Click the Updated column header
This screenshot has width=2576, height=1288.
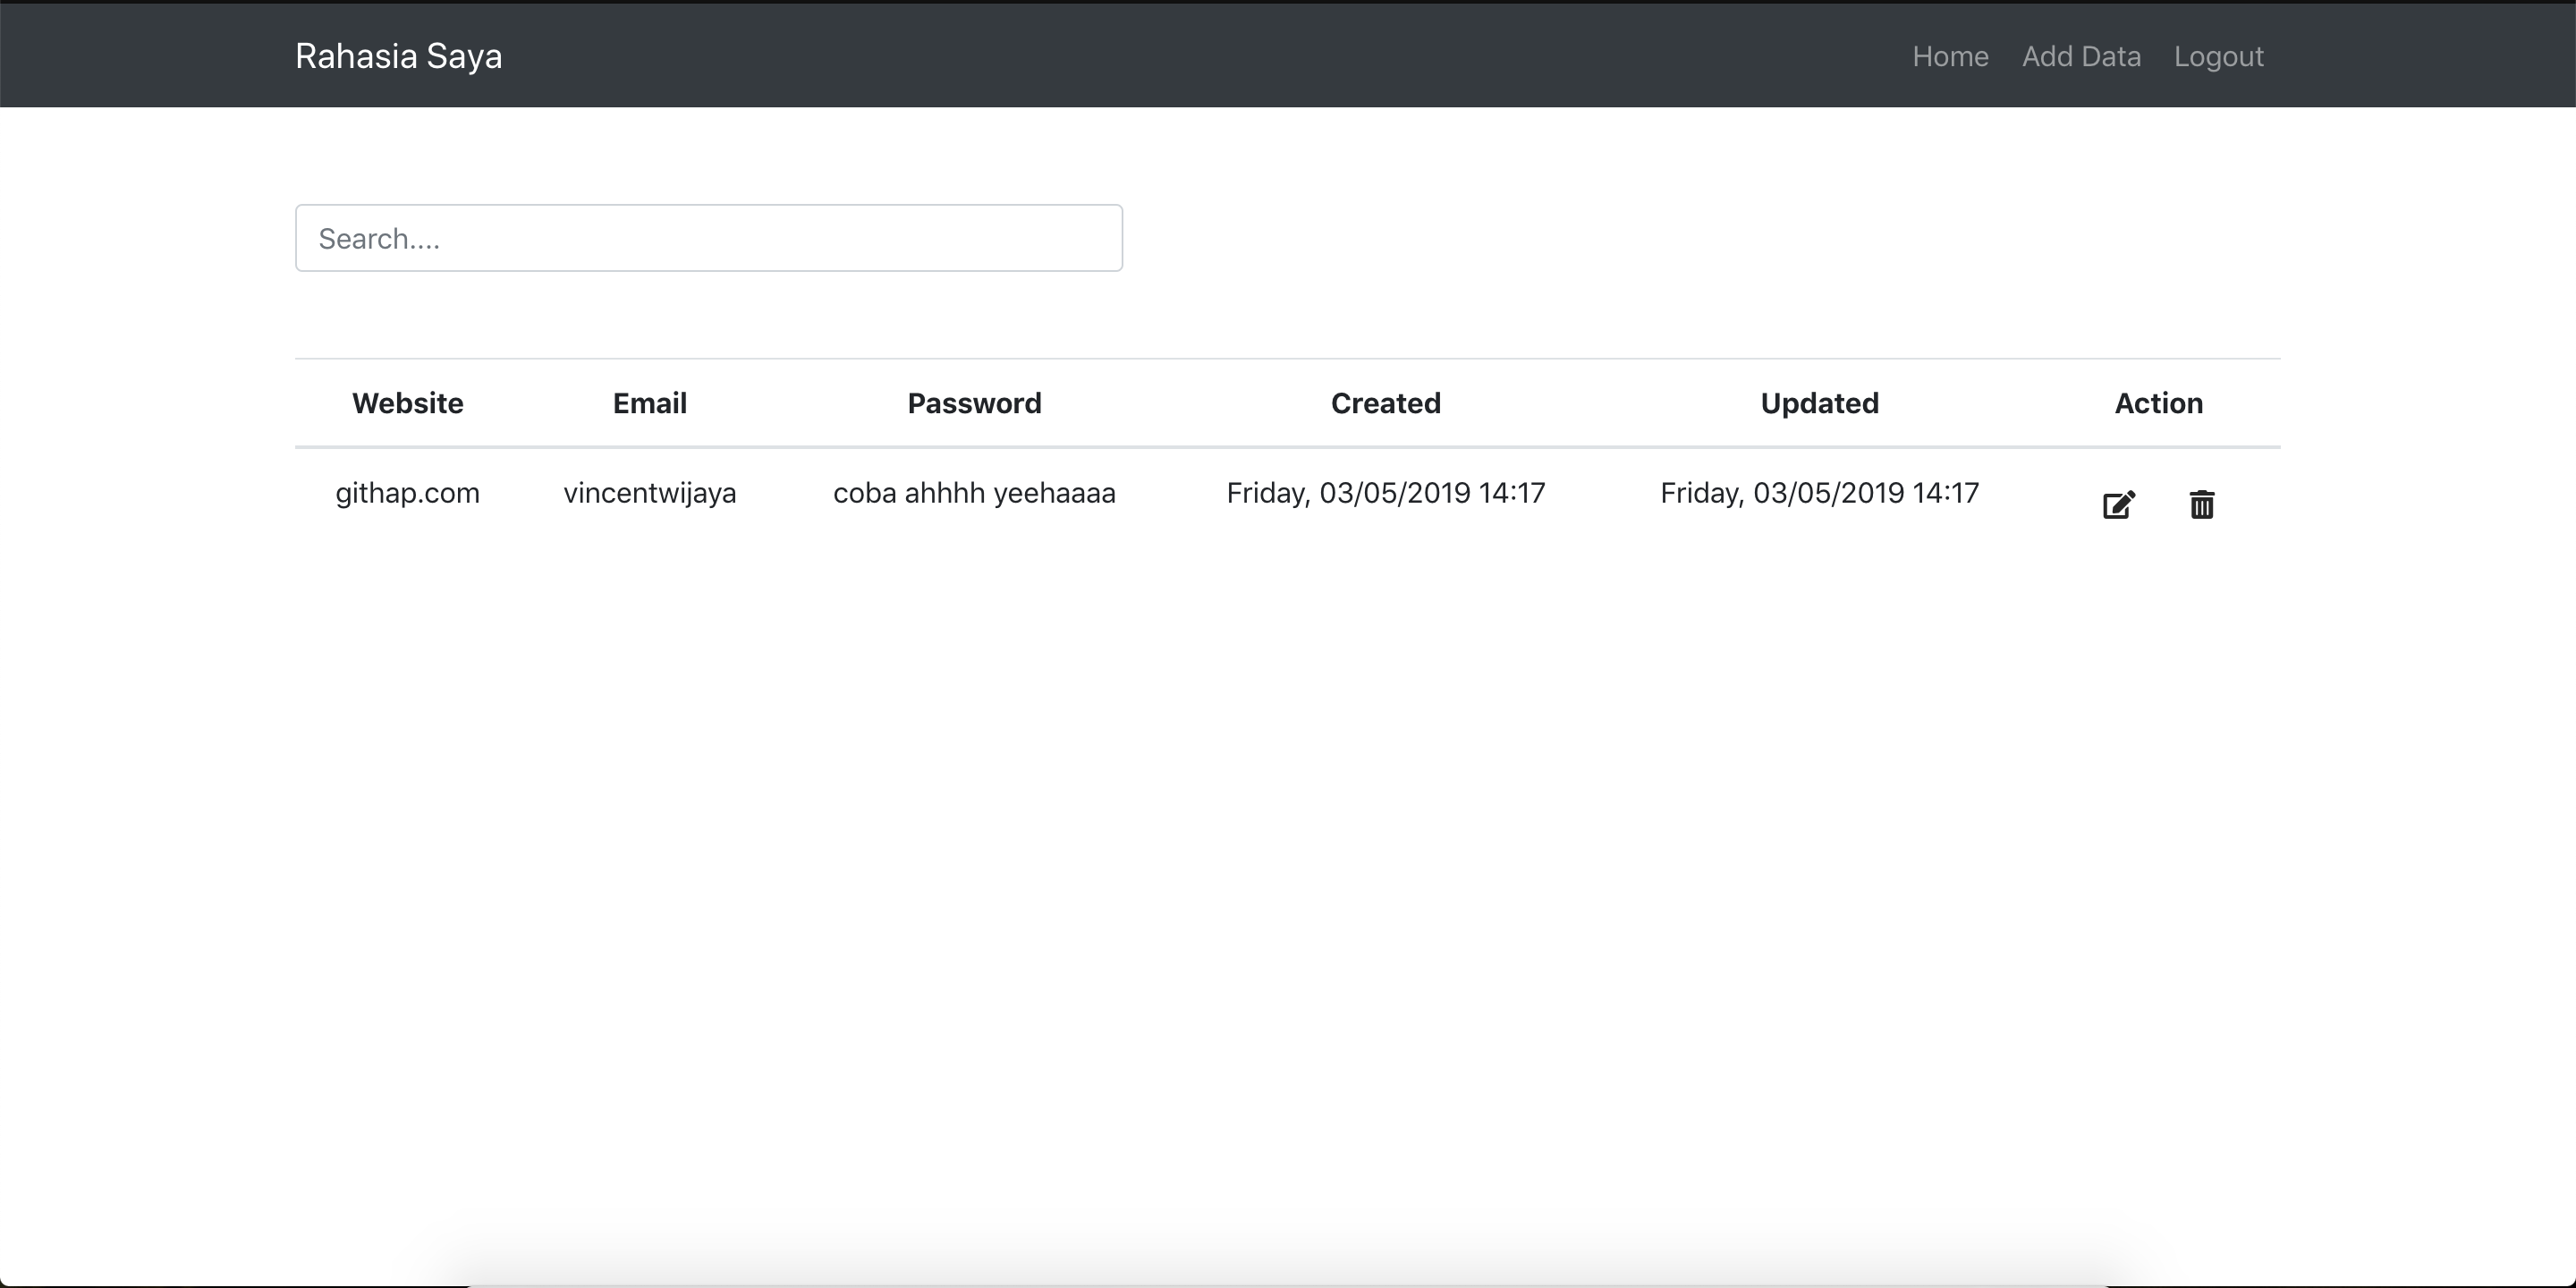[x=1818, y=402]
